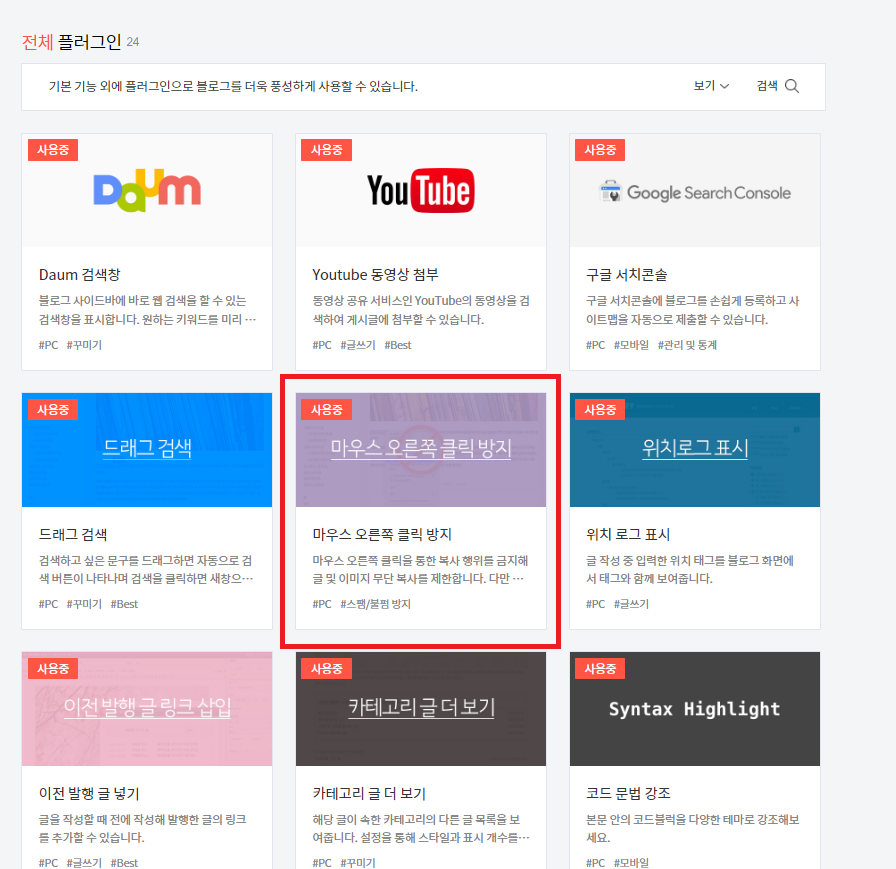Image resolution: width=896 pixels, height=869 pixels.
Task: Click #관리 및 통계 tag
Action: click(x=687, y=345)
